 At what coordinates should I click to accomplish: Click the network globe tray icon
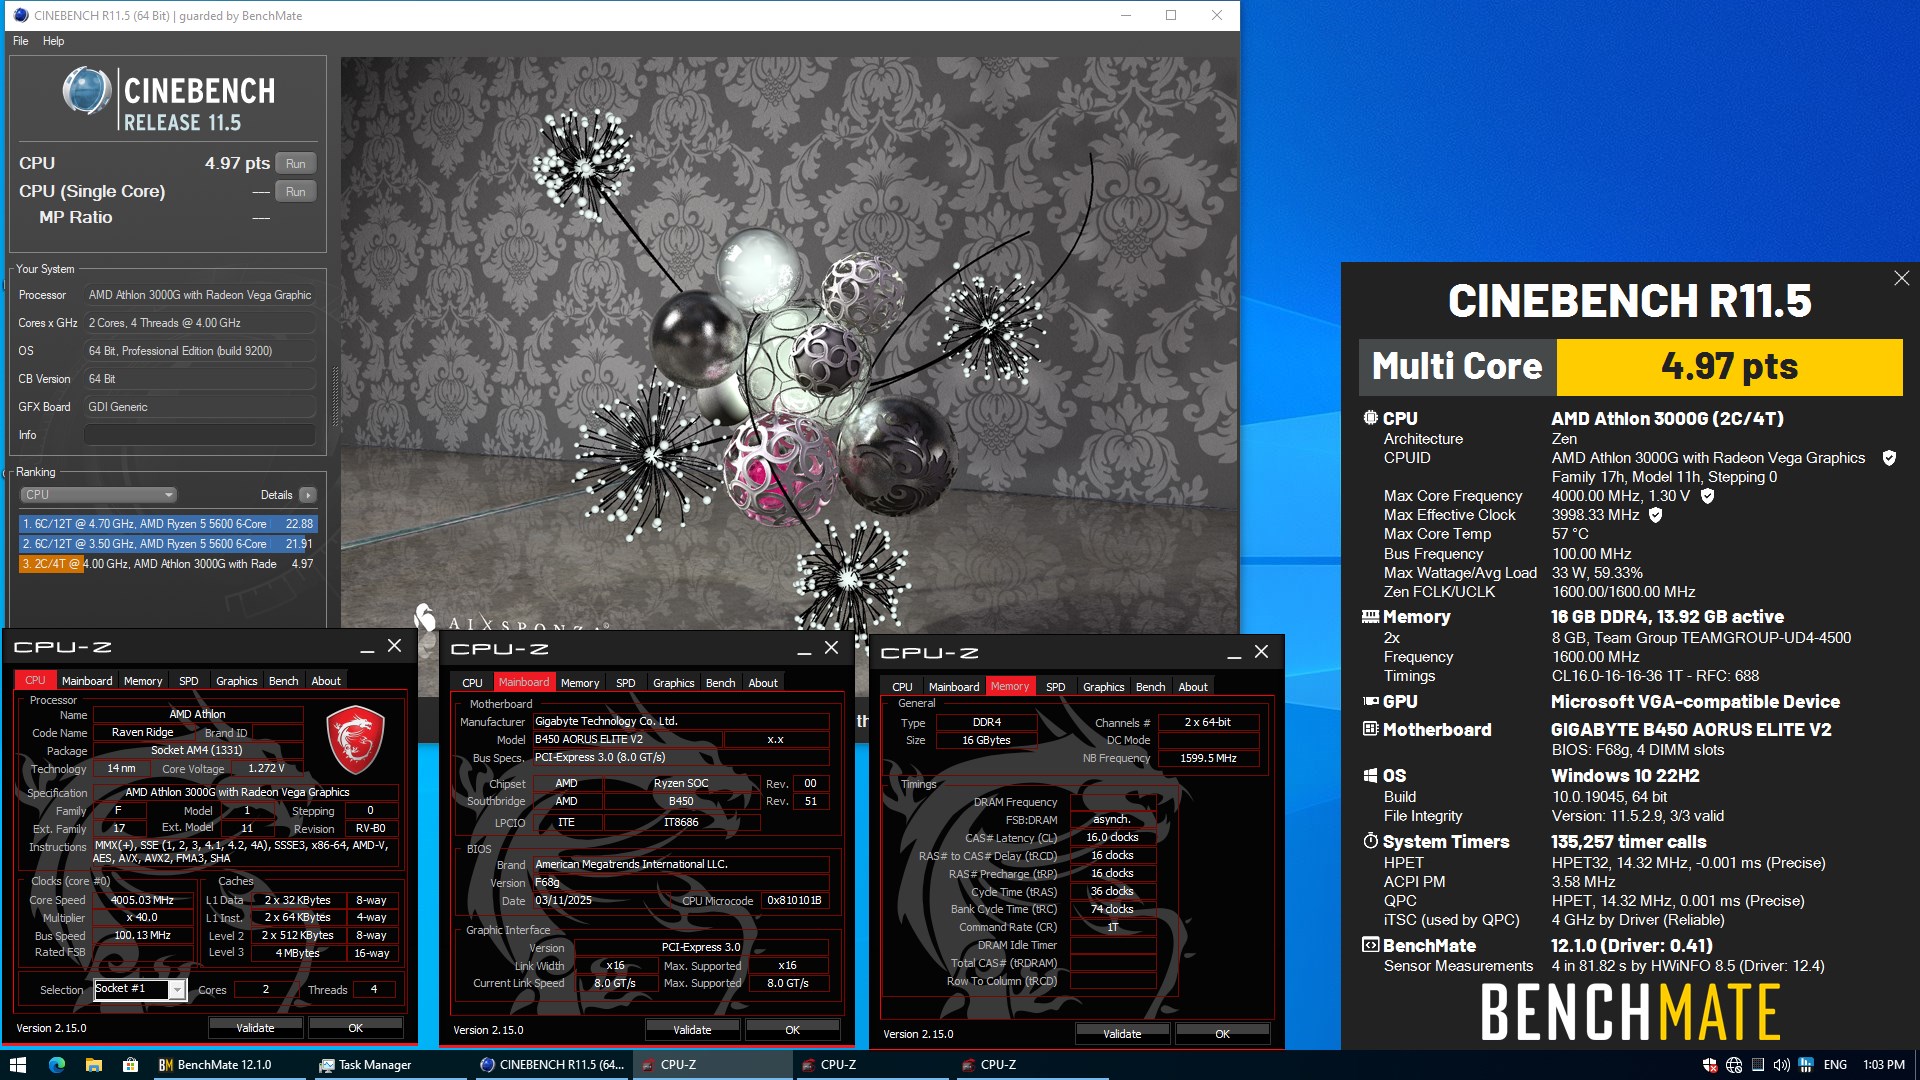click(1734, 1065)
